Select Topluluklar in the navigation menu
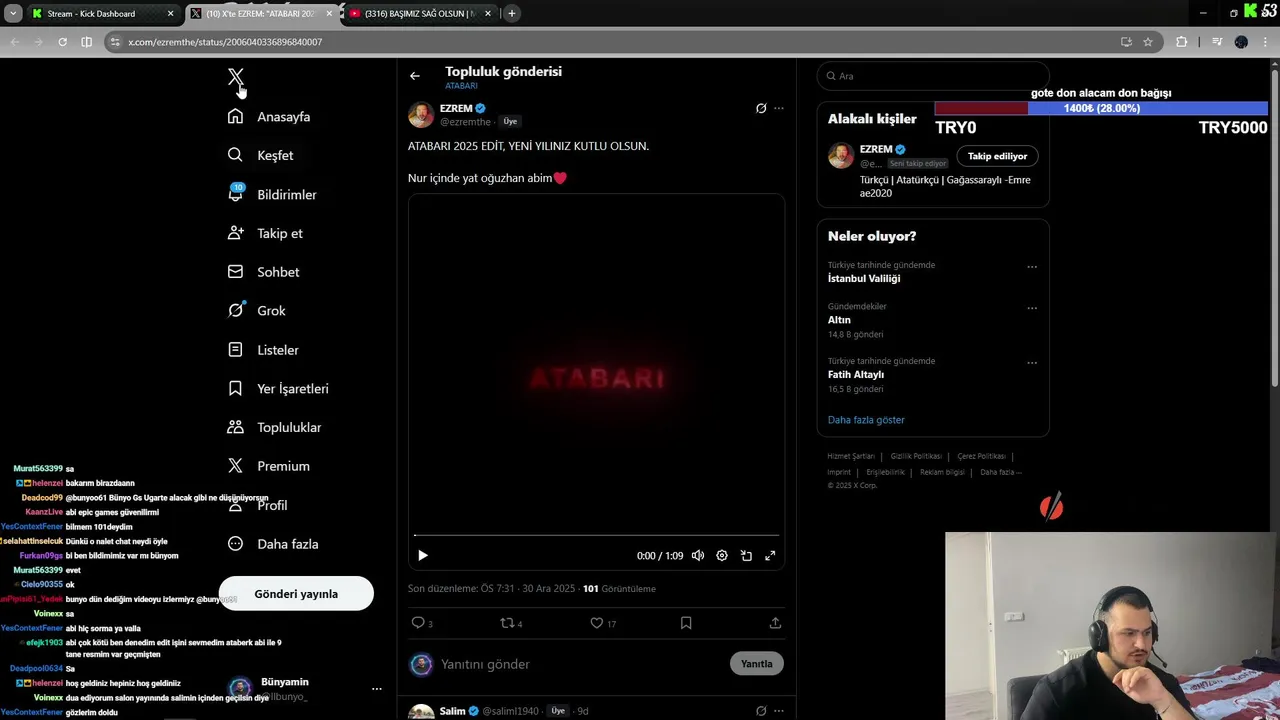The height and width of the screenshot is (720, 1280). [x=275, y=427]
